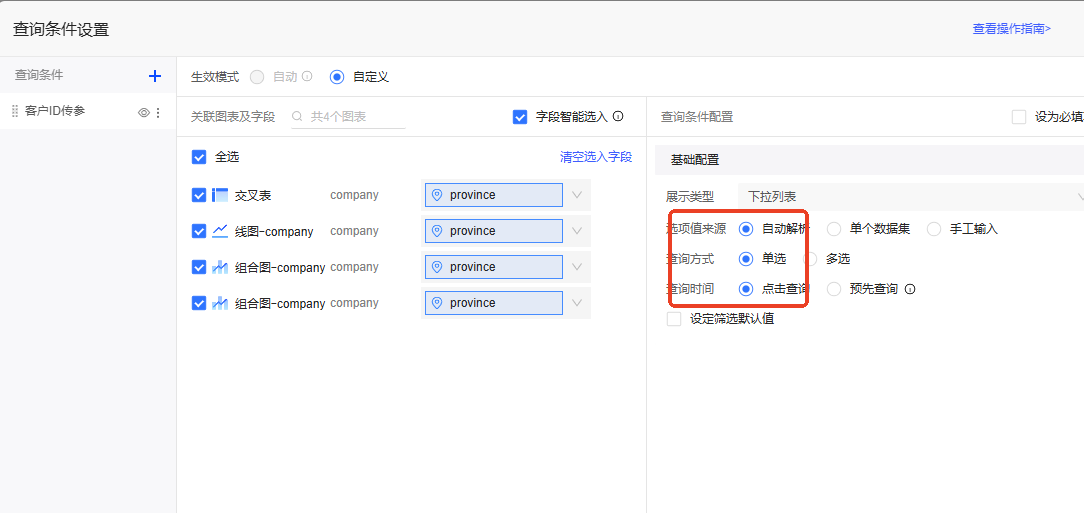
Task: Check the 设定筛选默认值 checkbox
Action: [674, 319]
